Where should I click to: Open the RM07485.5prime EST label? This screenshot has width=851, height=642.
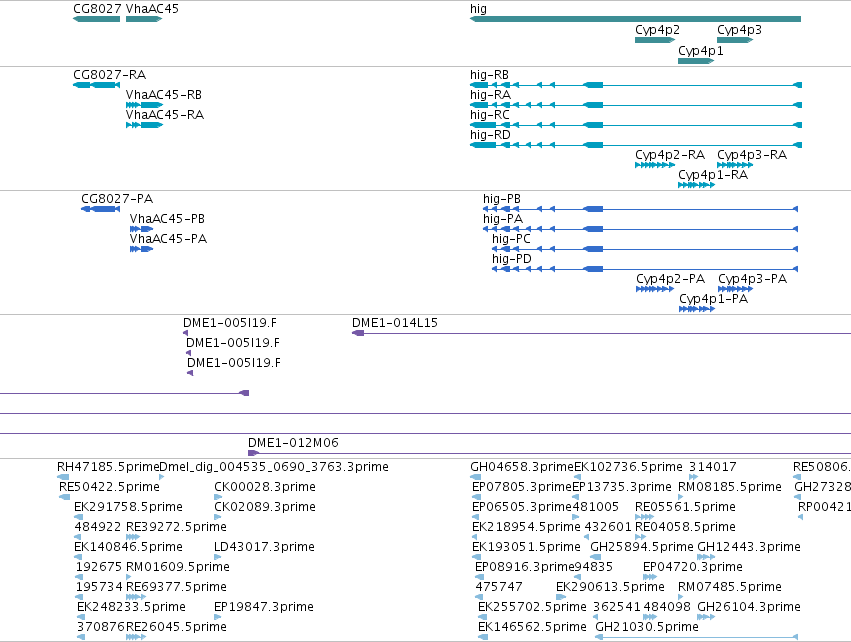tap(730, 587)
